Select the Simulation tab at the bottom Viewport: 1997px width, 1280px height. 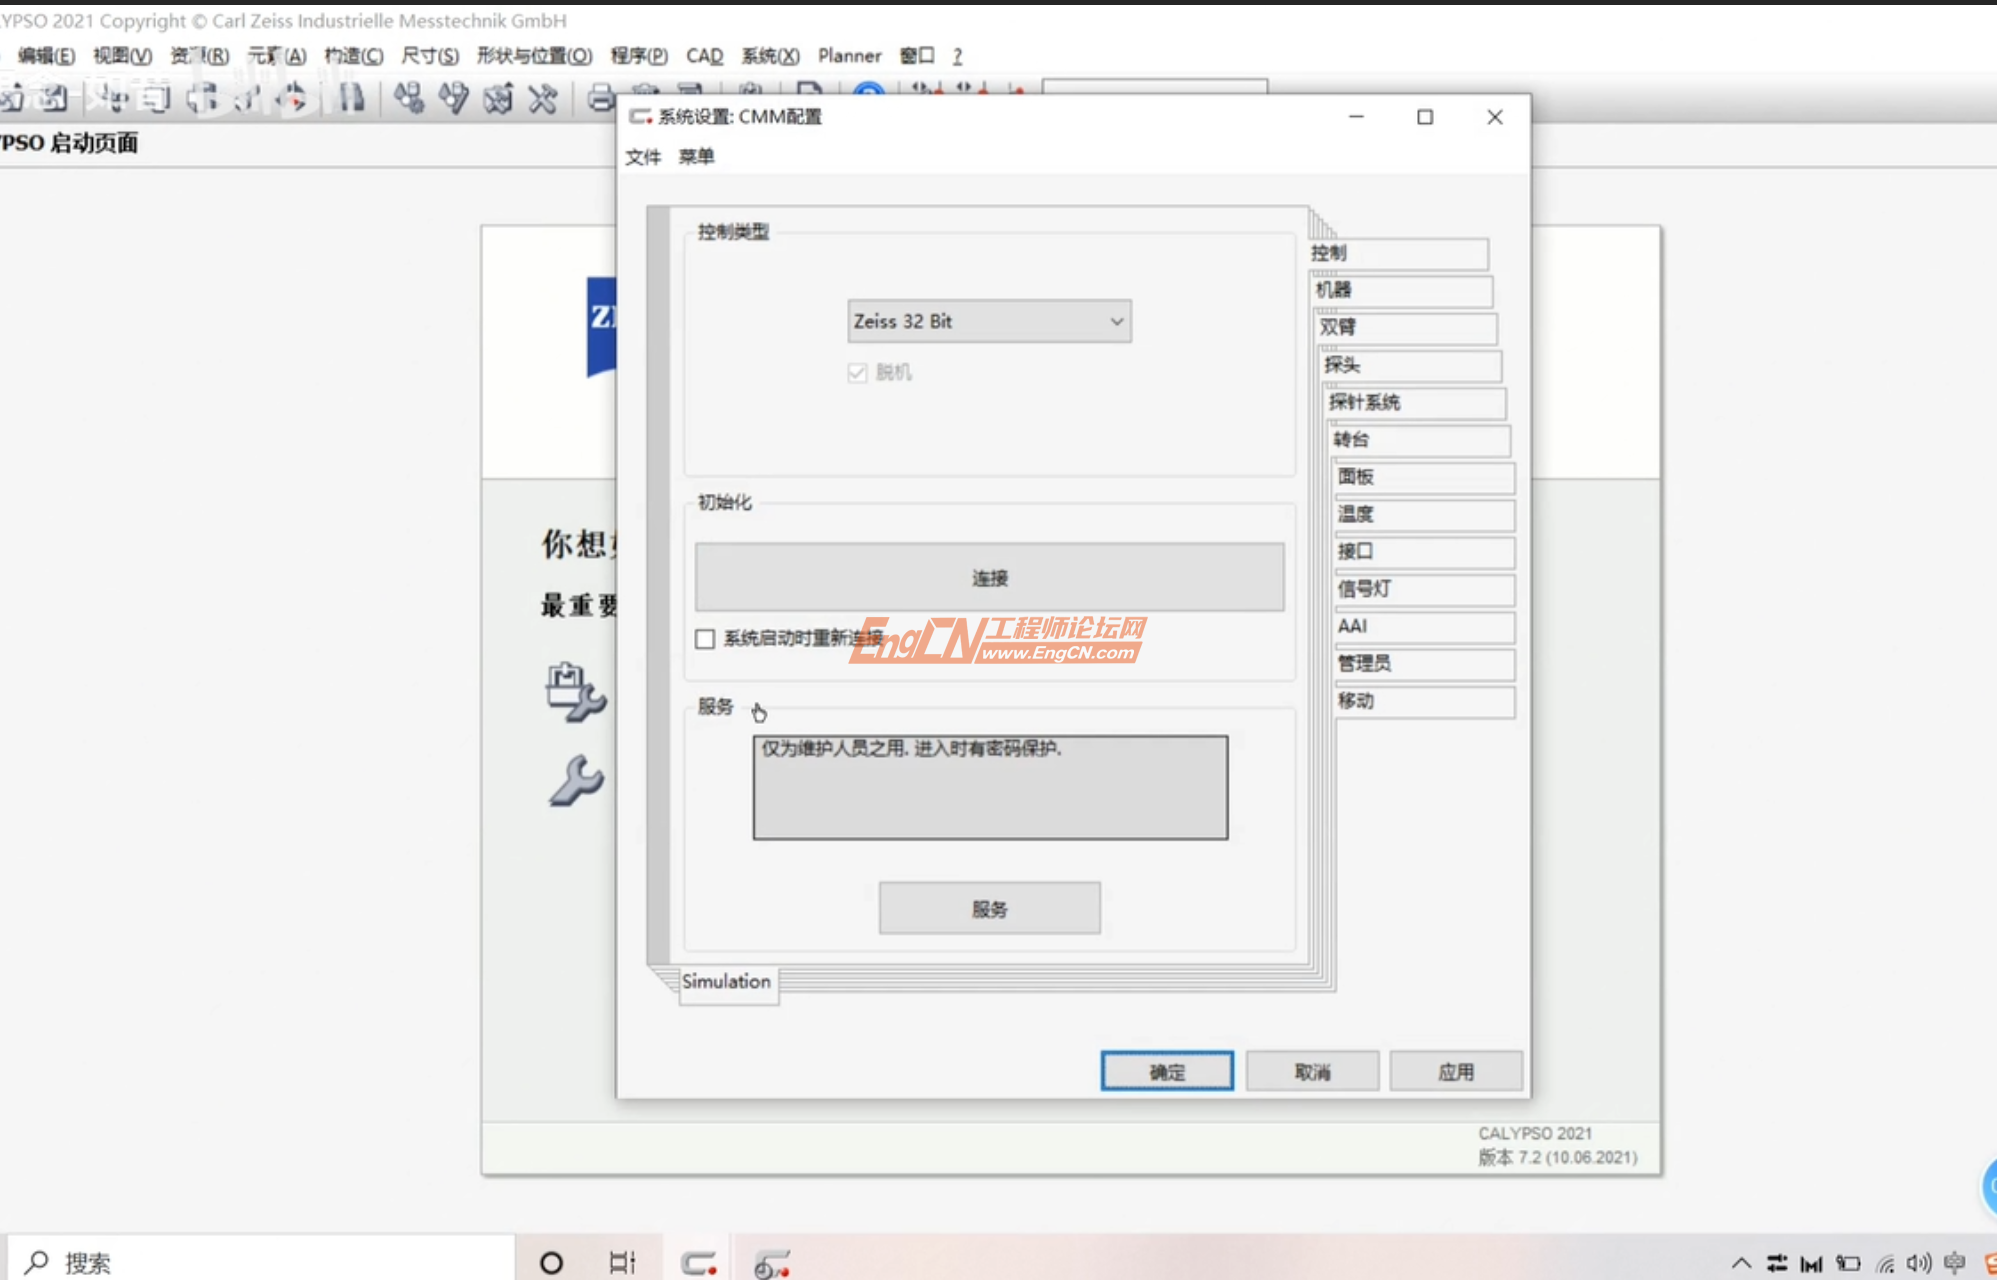pos(727,982)
